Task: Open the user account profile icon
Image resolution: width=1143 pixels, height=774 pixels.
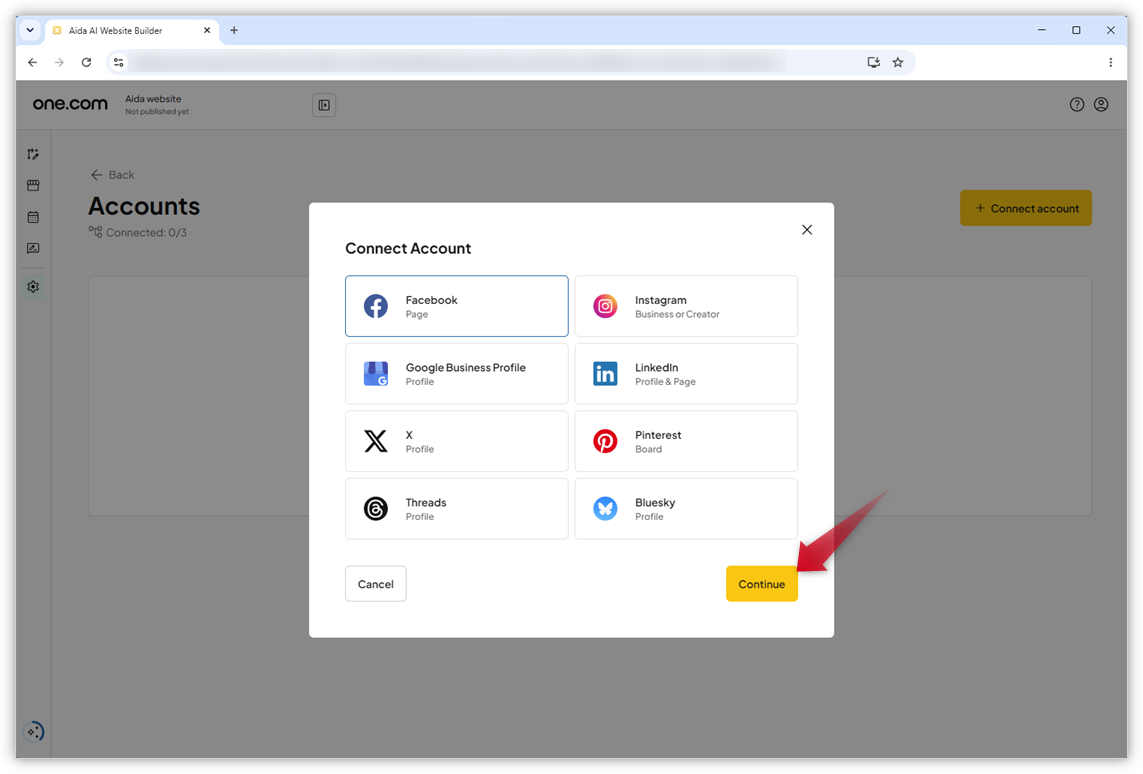Action: [x=1101, y=104]
